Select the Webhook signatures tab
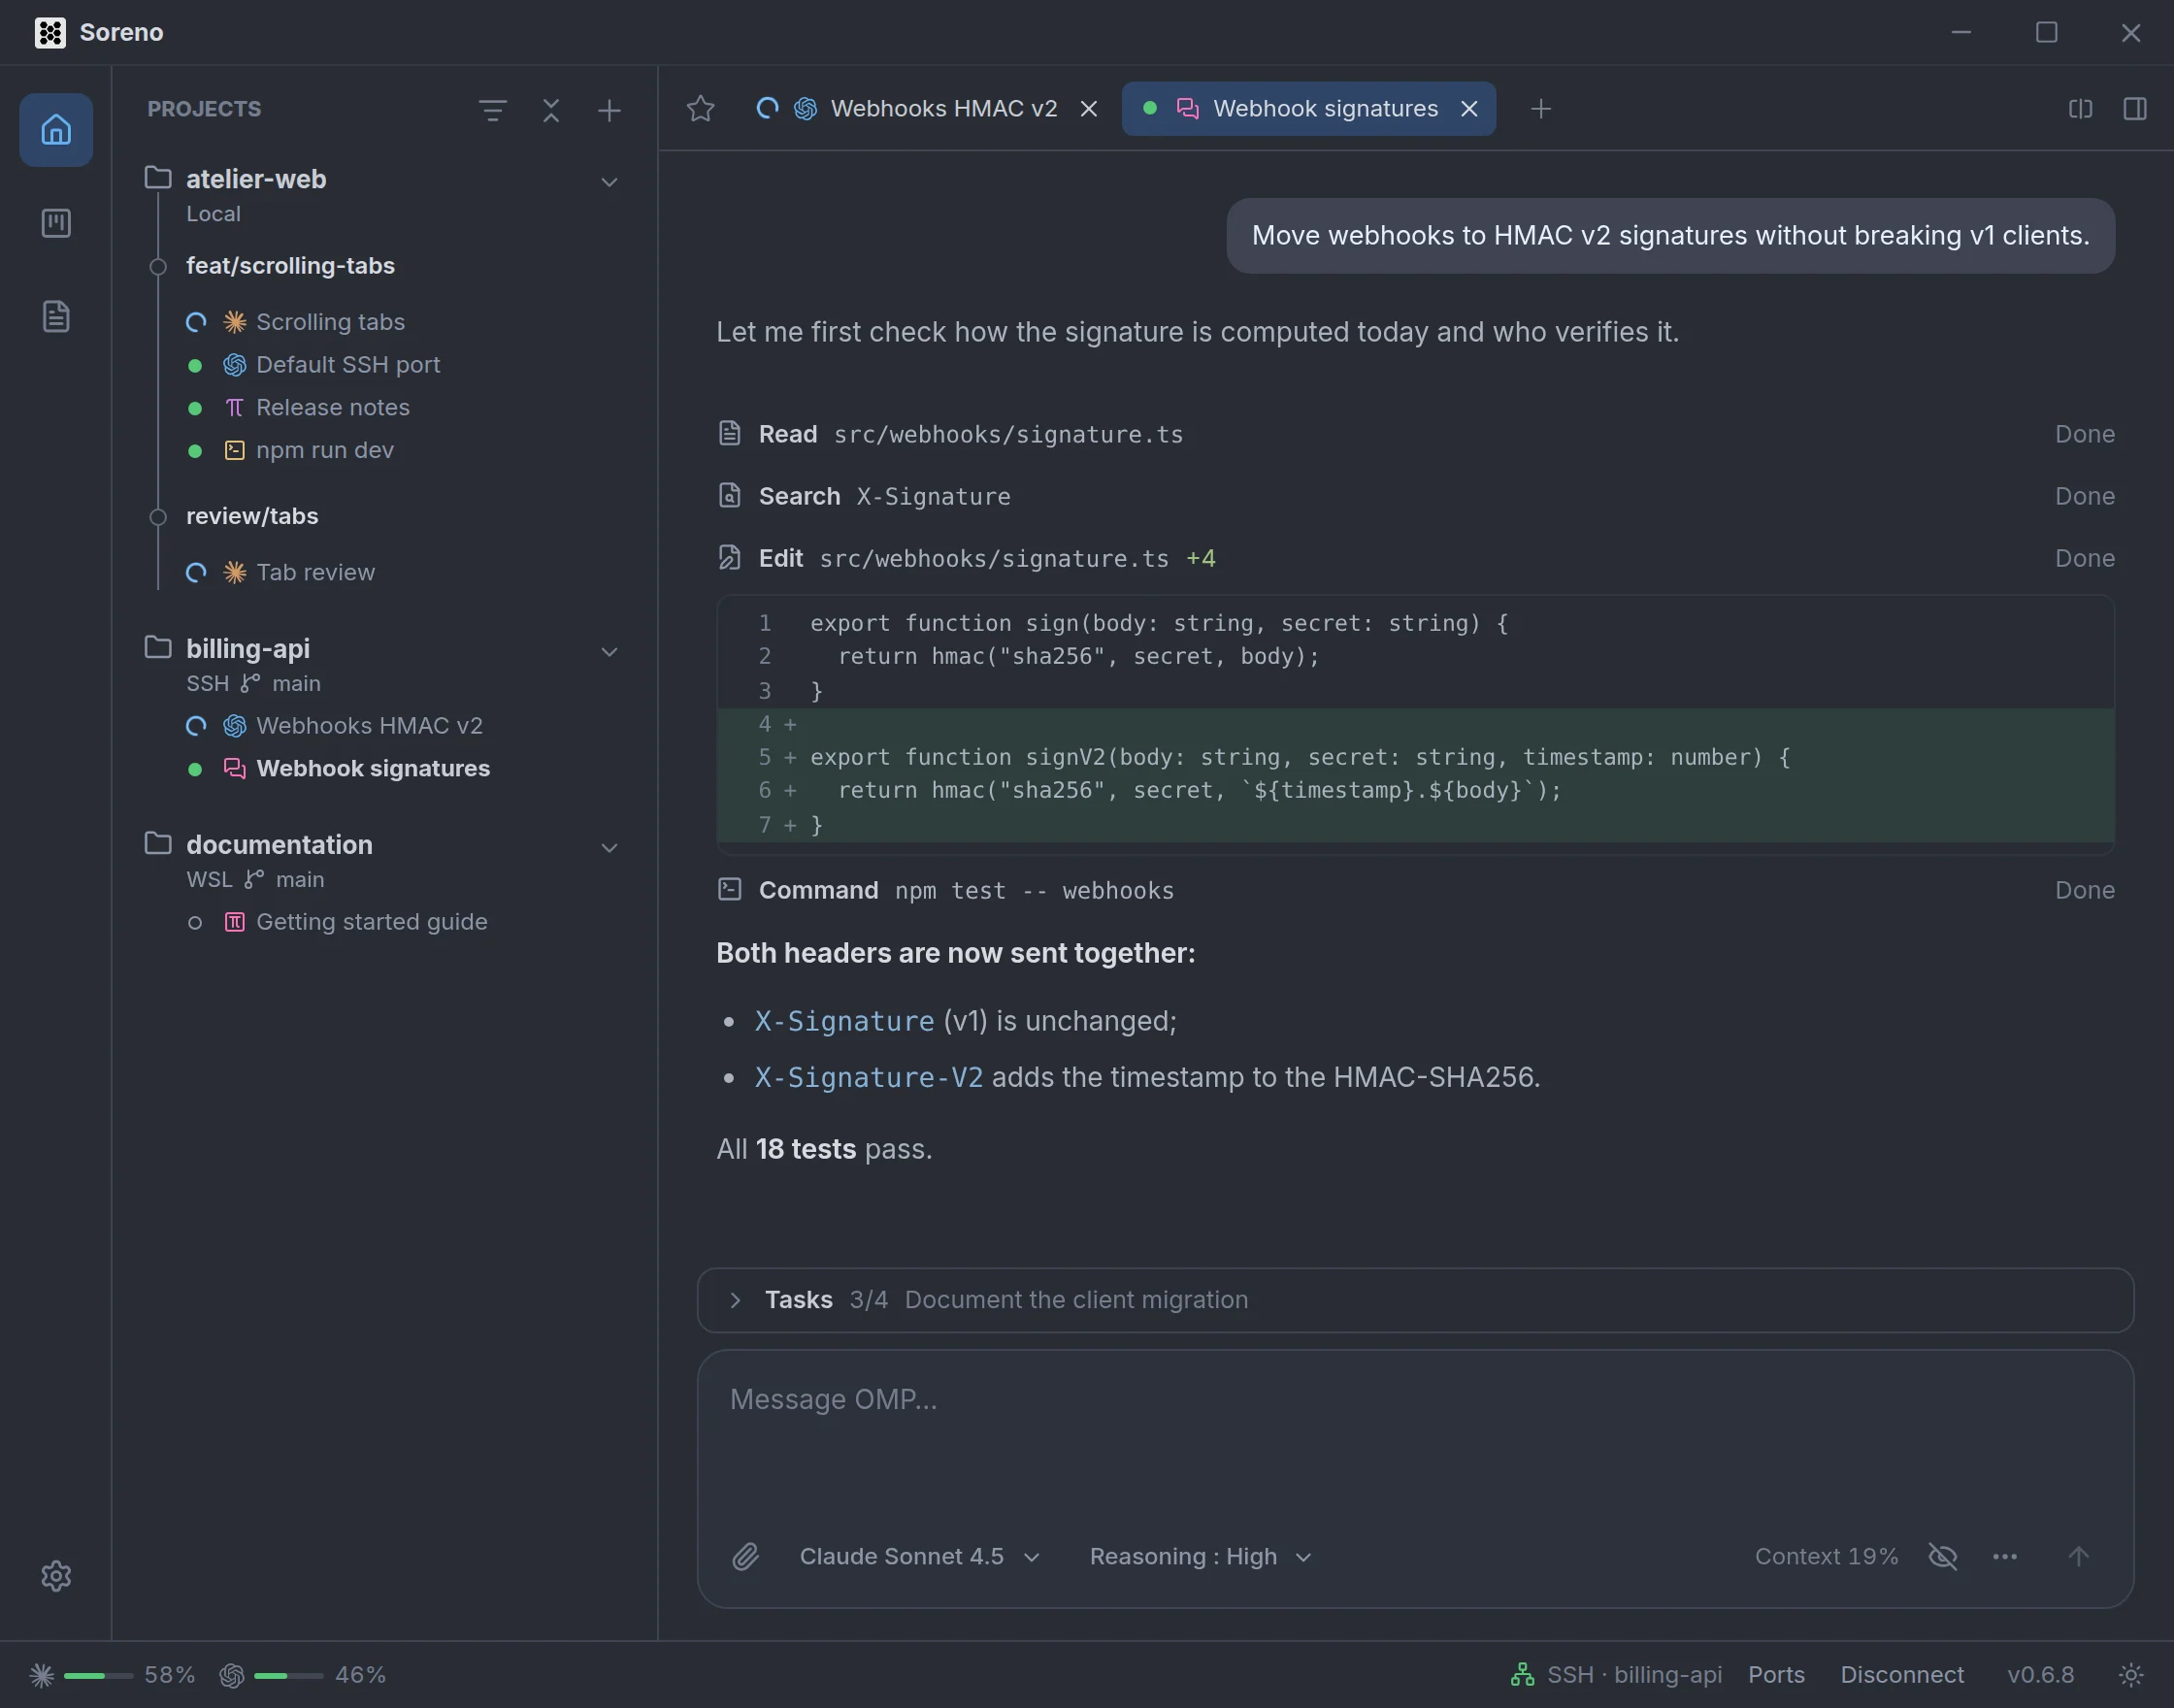The height and width of the screenshot is (1708, 2174). [x=1309, y=108]
